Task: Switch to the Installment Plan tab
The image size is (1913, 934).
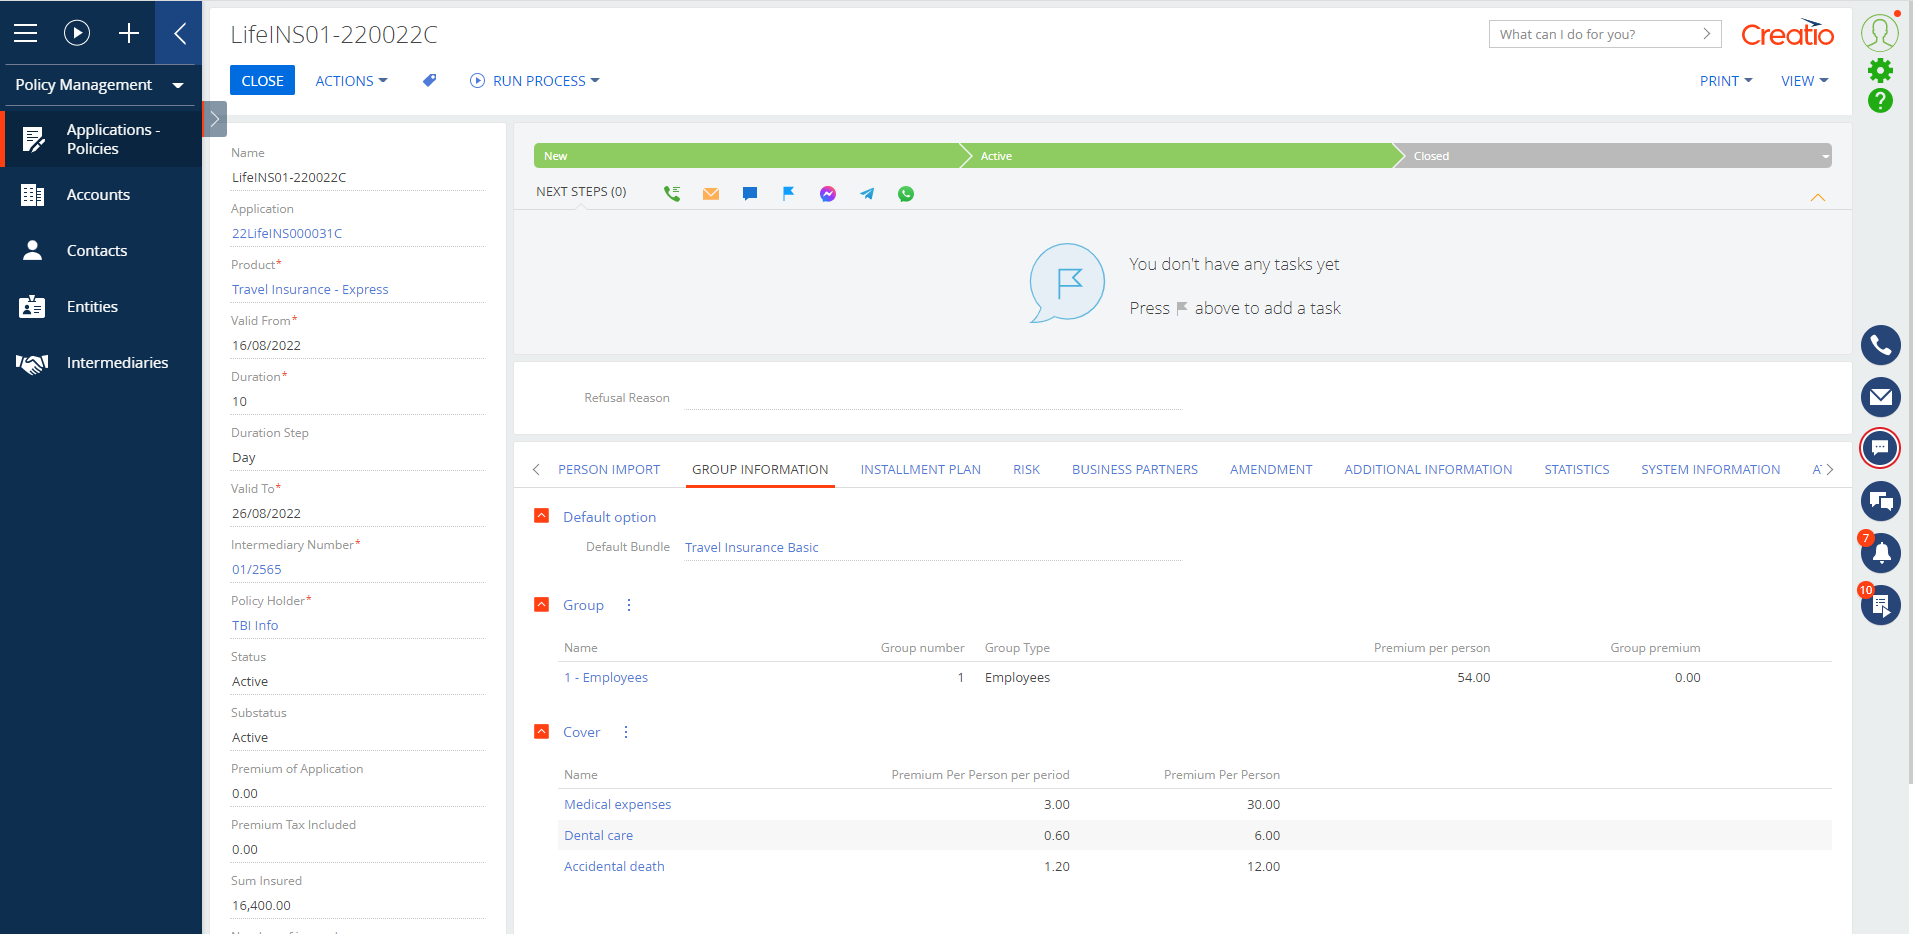Action: (919, 469)
